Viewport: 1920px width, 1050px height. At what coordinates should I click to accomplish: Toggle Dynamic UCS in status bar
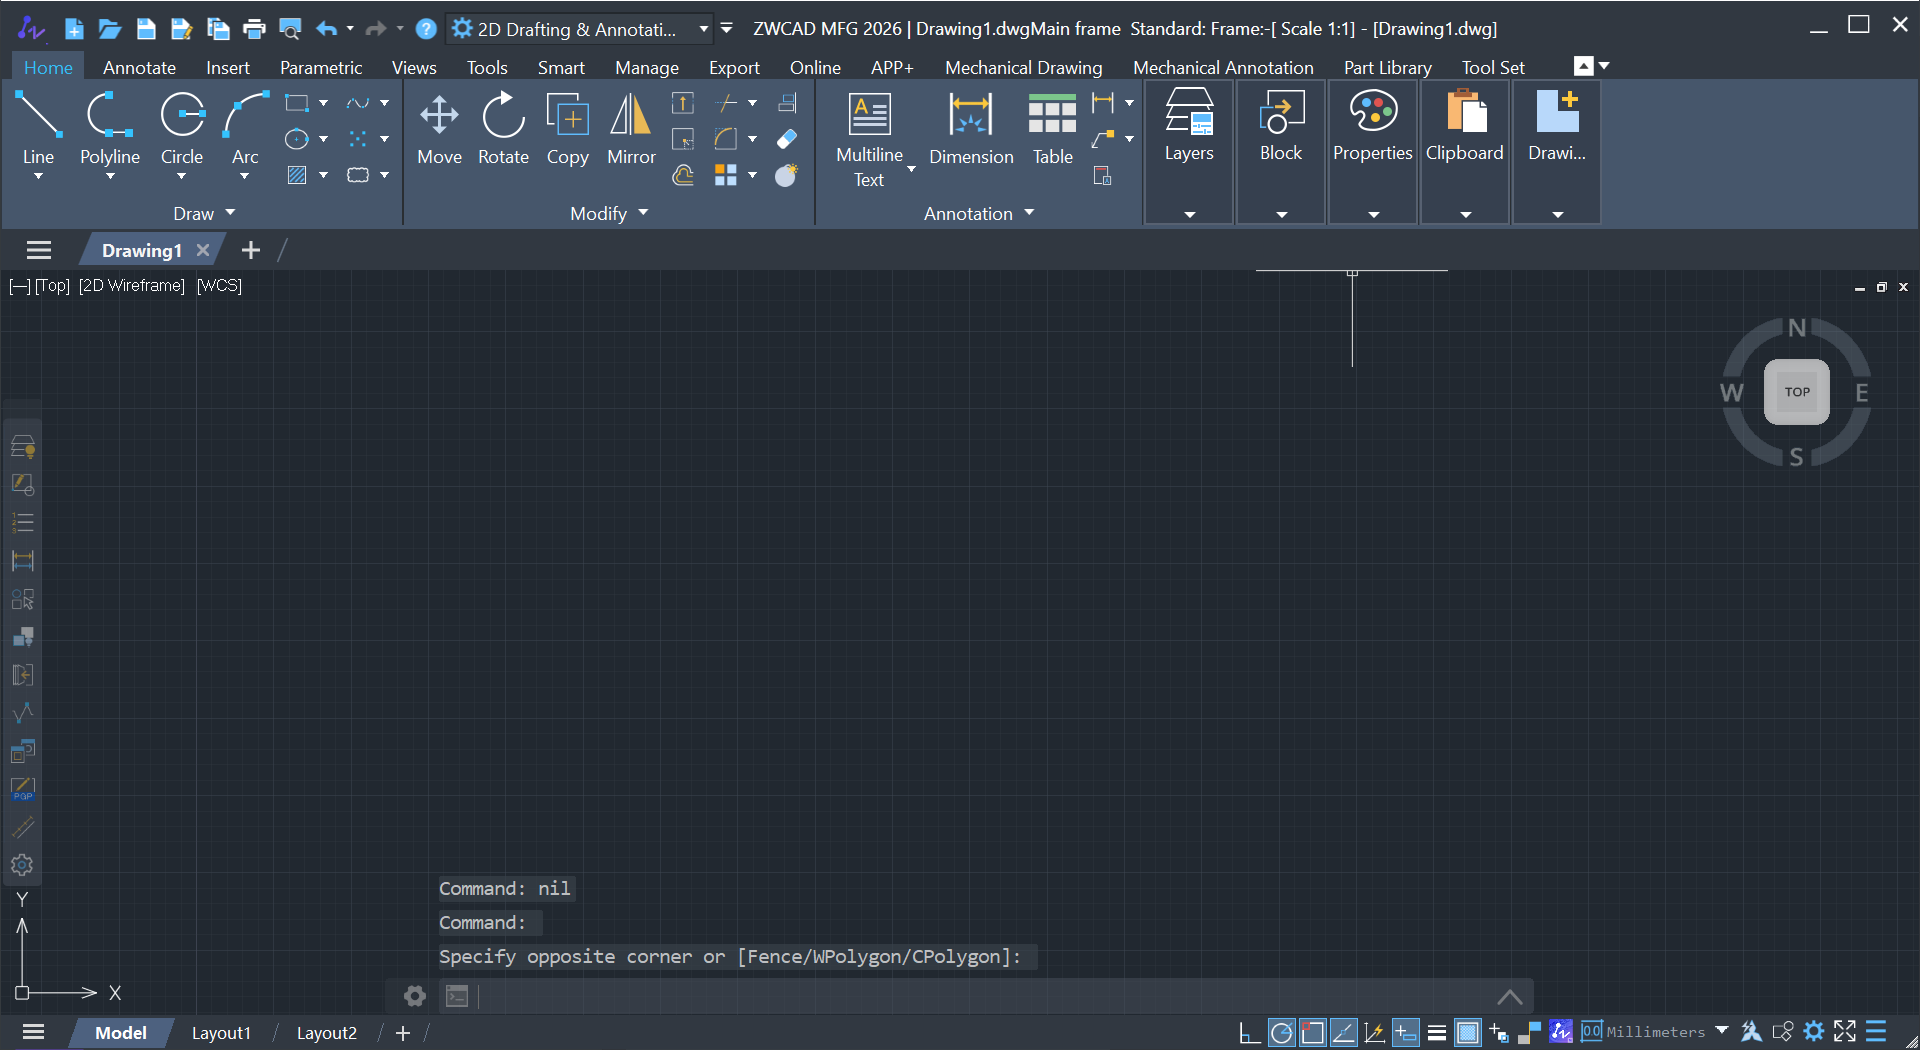point(1375,1032)
